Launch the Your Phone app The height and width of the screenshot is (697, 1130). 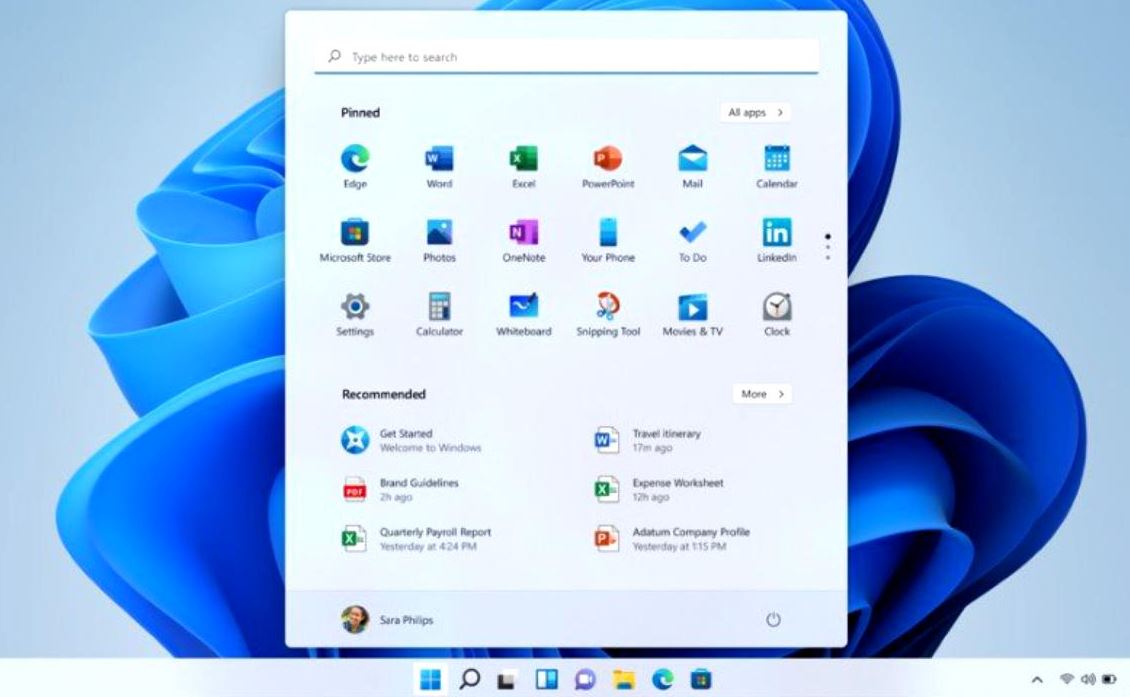608,240
